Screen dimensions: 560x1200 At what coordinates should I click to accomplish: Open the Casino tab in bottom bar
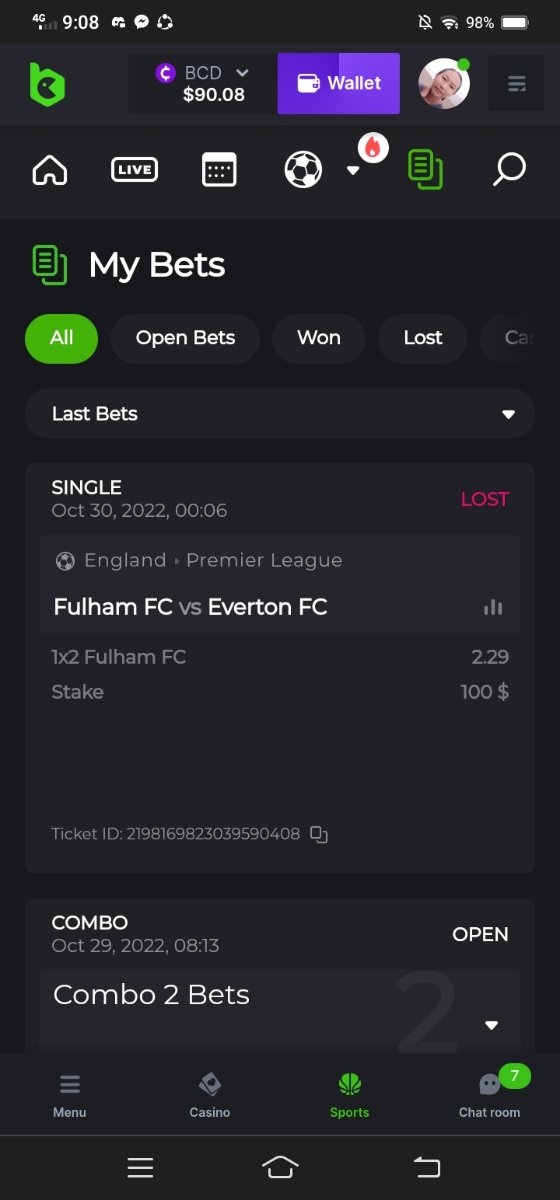[x=210, y=1095]
